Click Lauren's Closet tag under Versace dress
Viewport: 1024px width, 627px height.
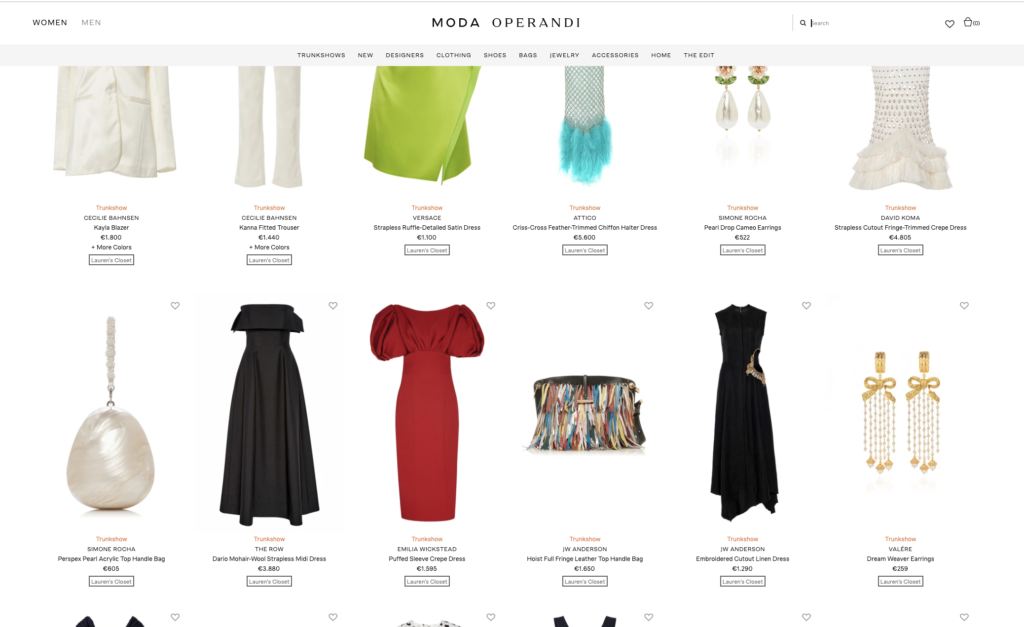click(x=427, y=250)
